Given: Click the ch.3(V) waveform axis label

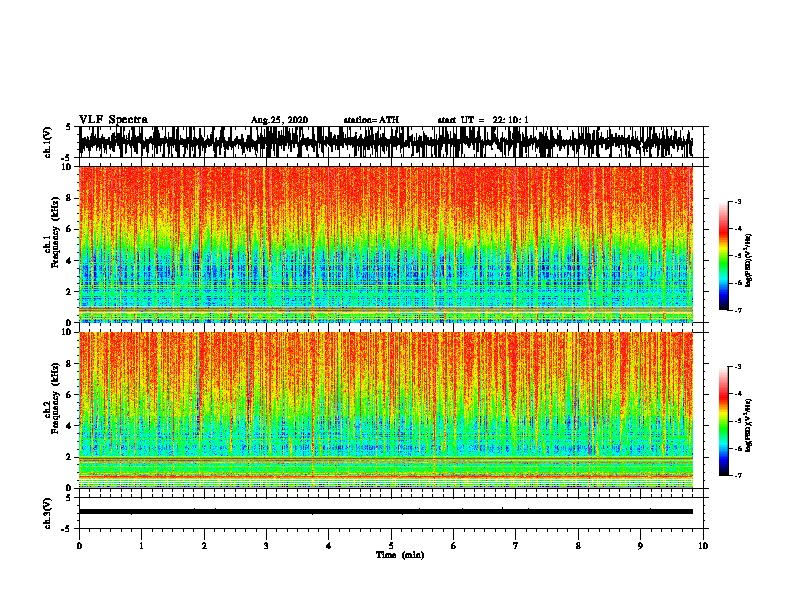Looking at the screenshot, I should point(47,513).
